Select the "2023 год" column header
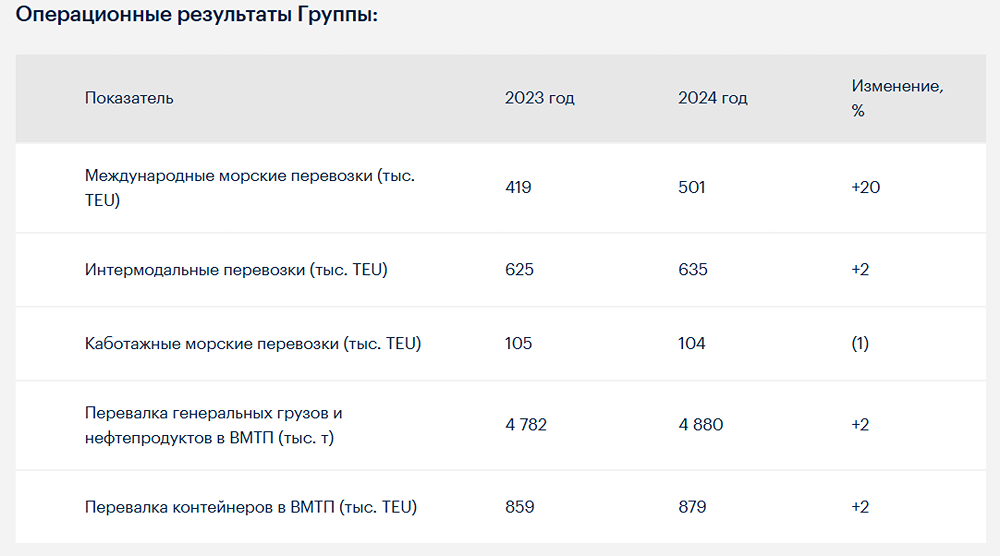The image size is (1000, 556). (540, 98)
